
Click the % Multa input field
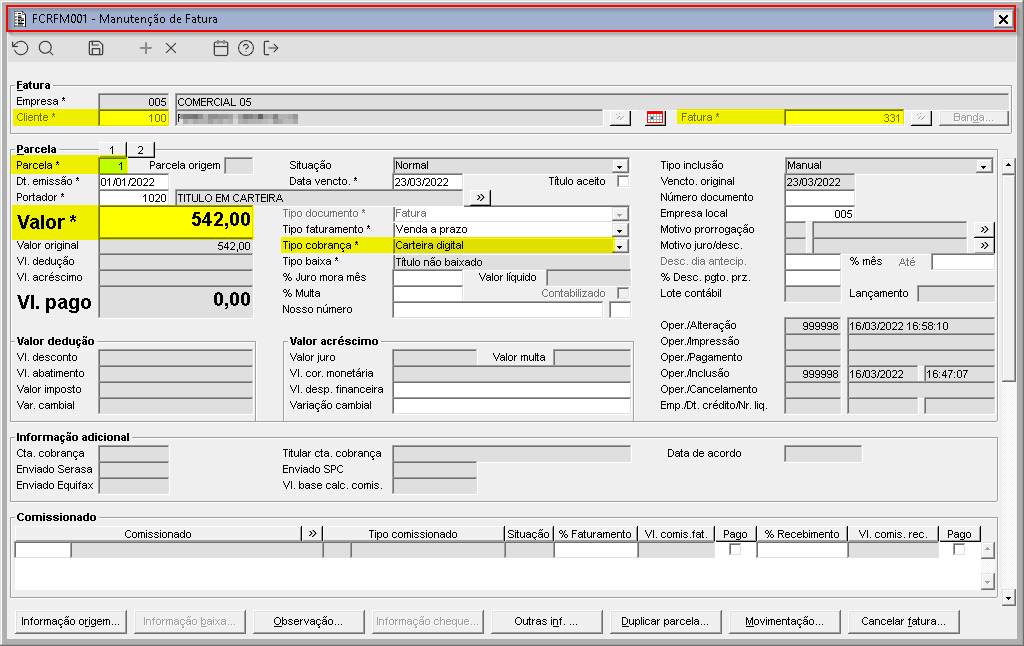coord(428,293)
